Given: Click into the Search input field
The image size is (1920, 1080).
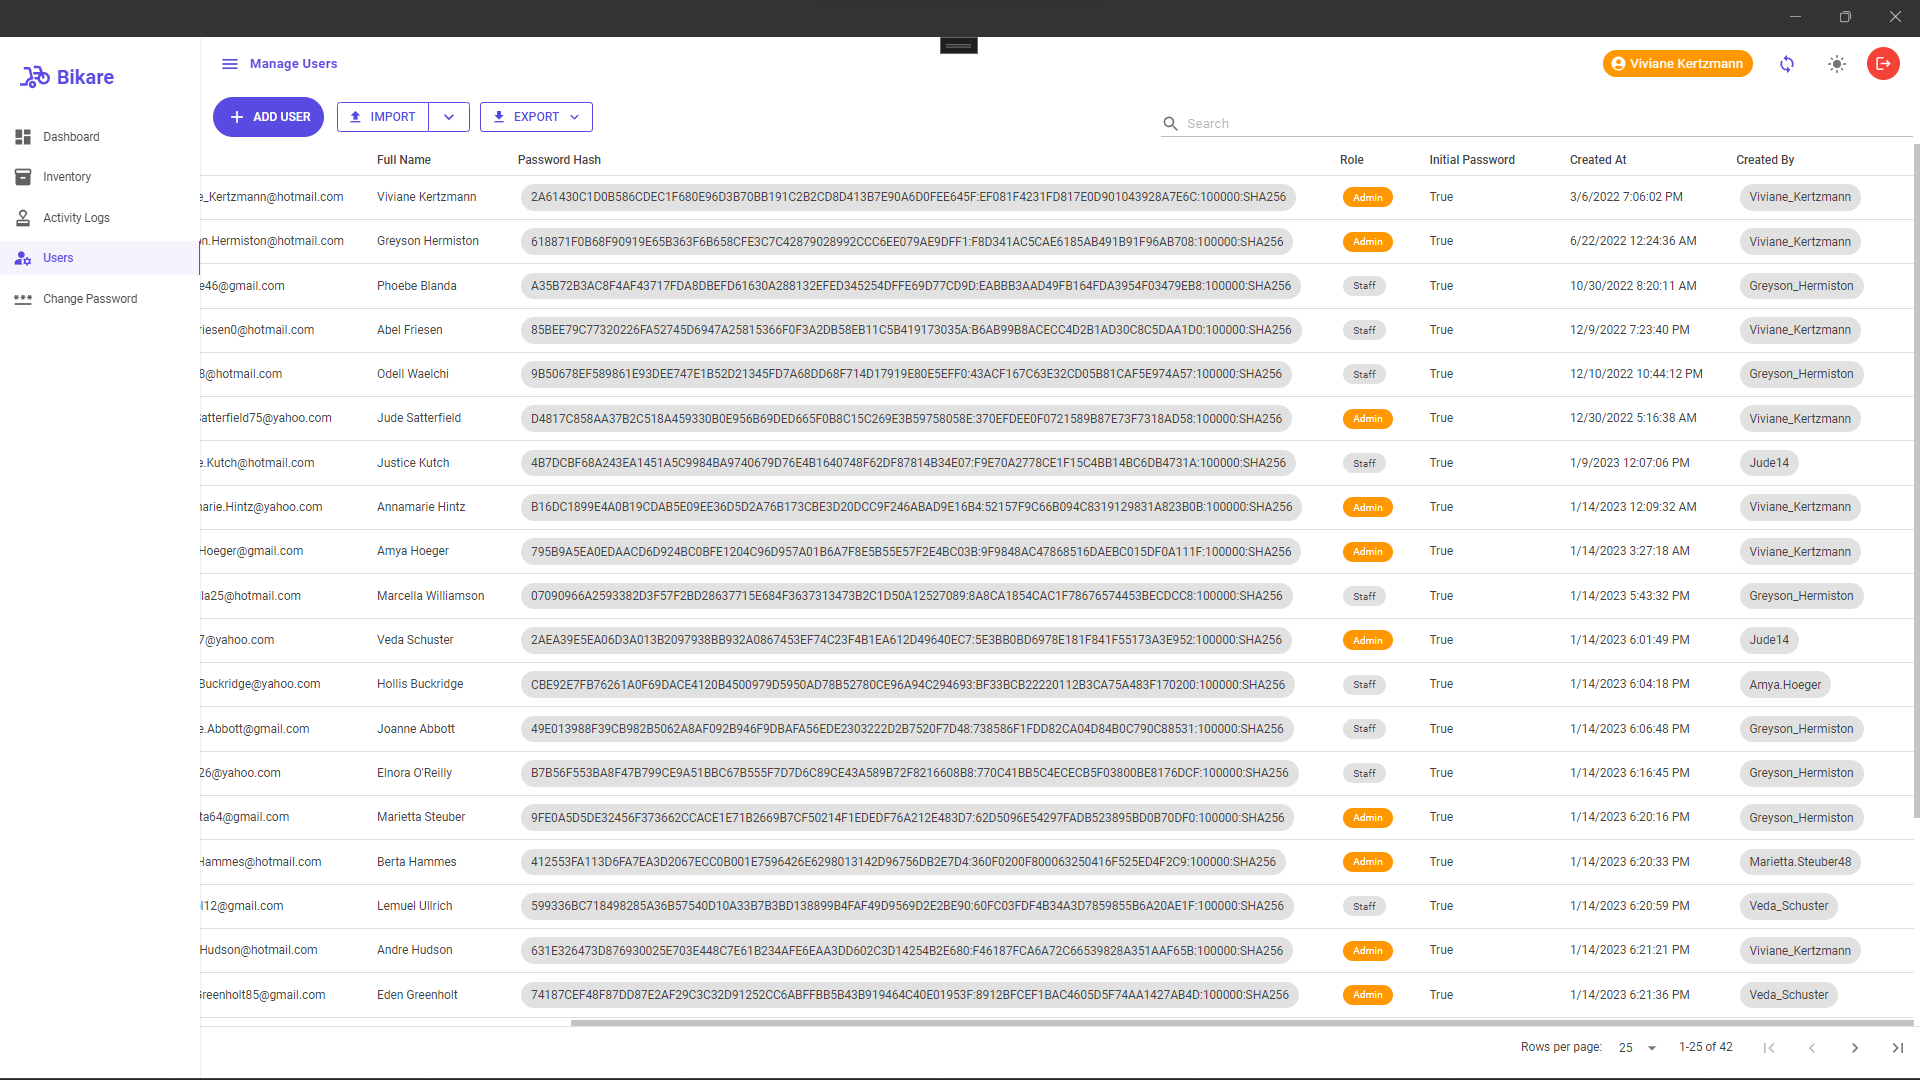Looking at the screenshot, I should (1540, 124).
